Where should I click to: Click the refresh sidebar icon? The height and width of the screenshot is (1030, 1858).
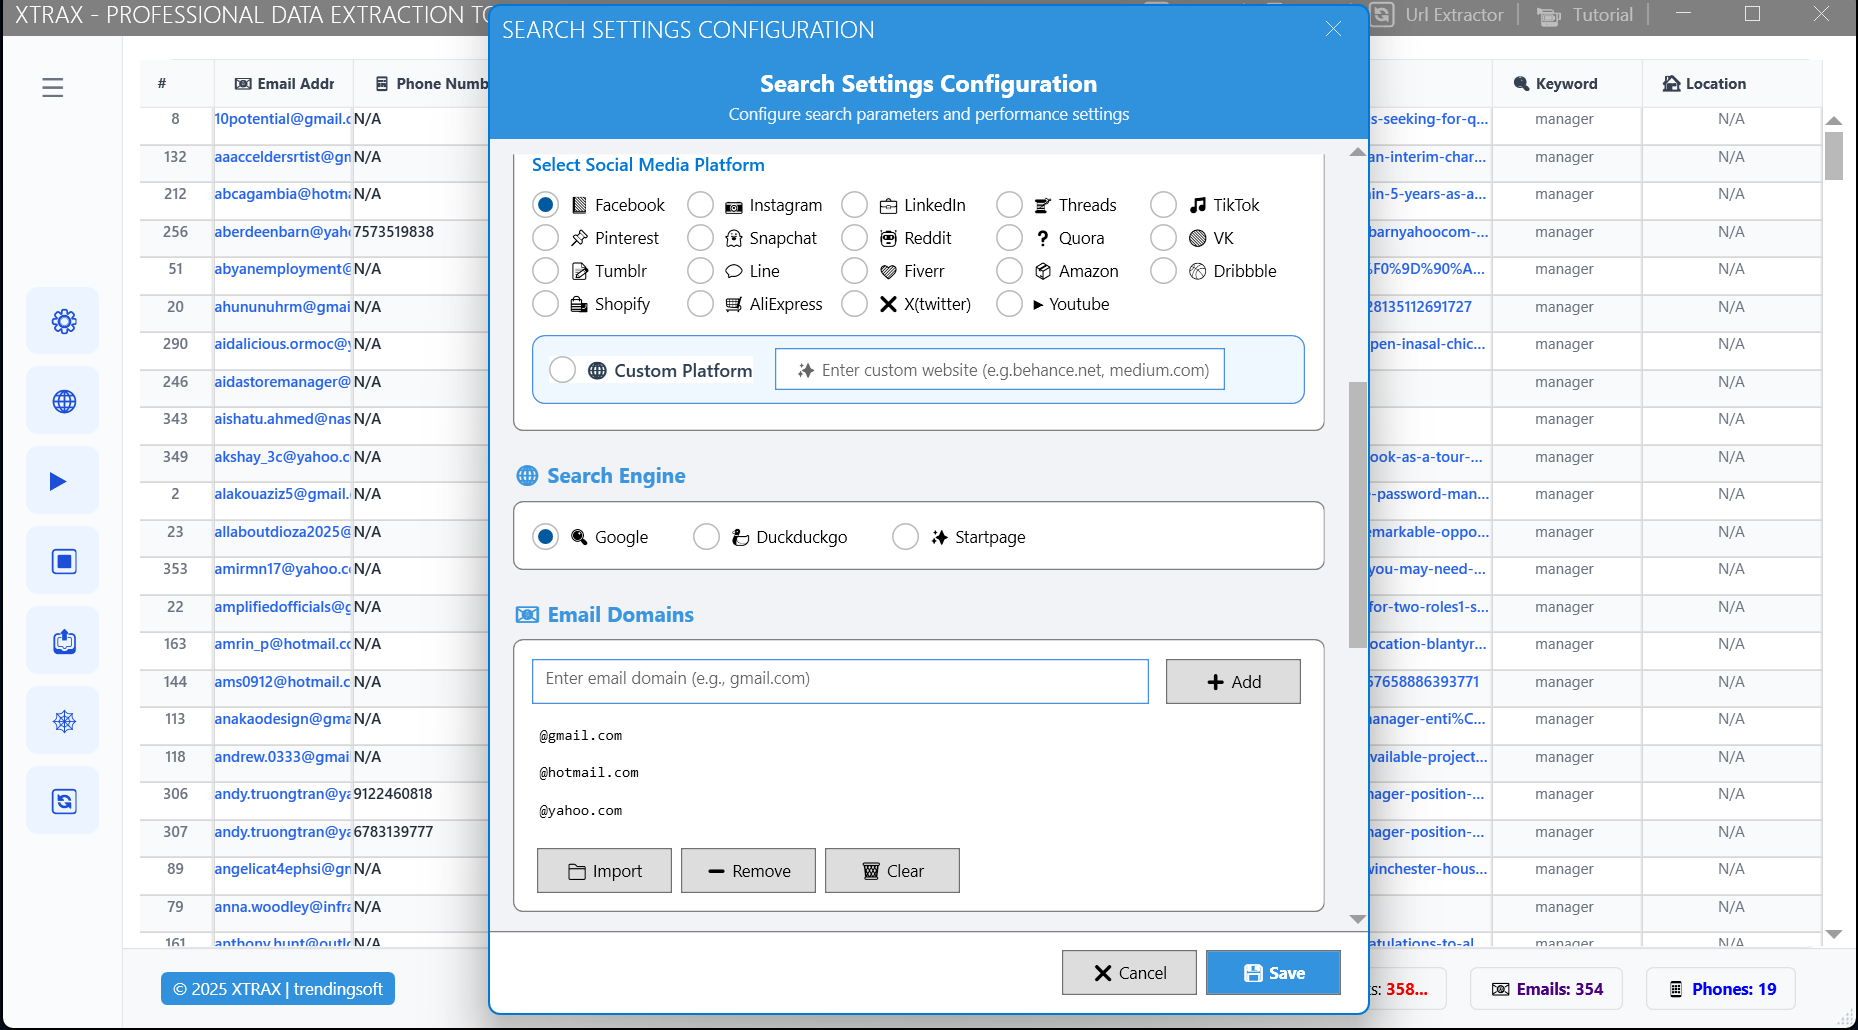click(64, 801)
